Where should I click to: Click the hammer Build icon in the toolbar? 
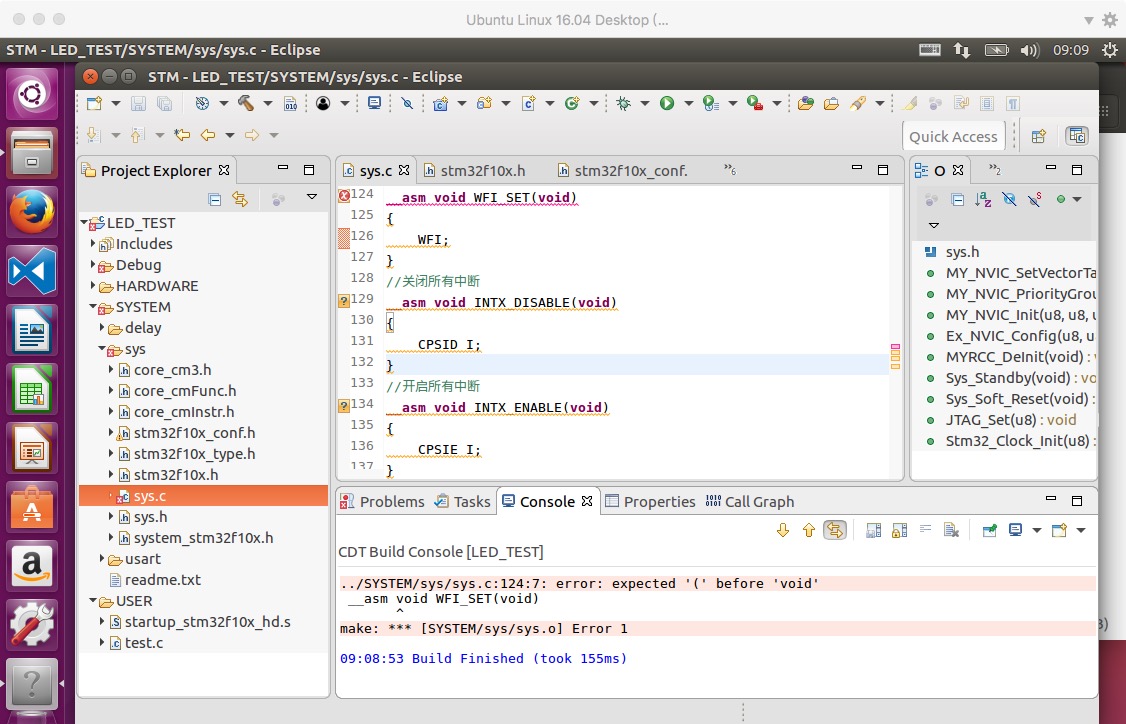pos(246,103)
